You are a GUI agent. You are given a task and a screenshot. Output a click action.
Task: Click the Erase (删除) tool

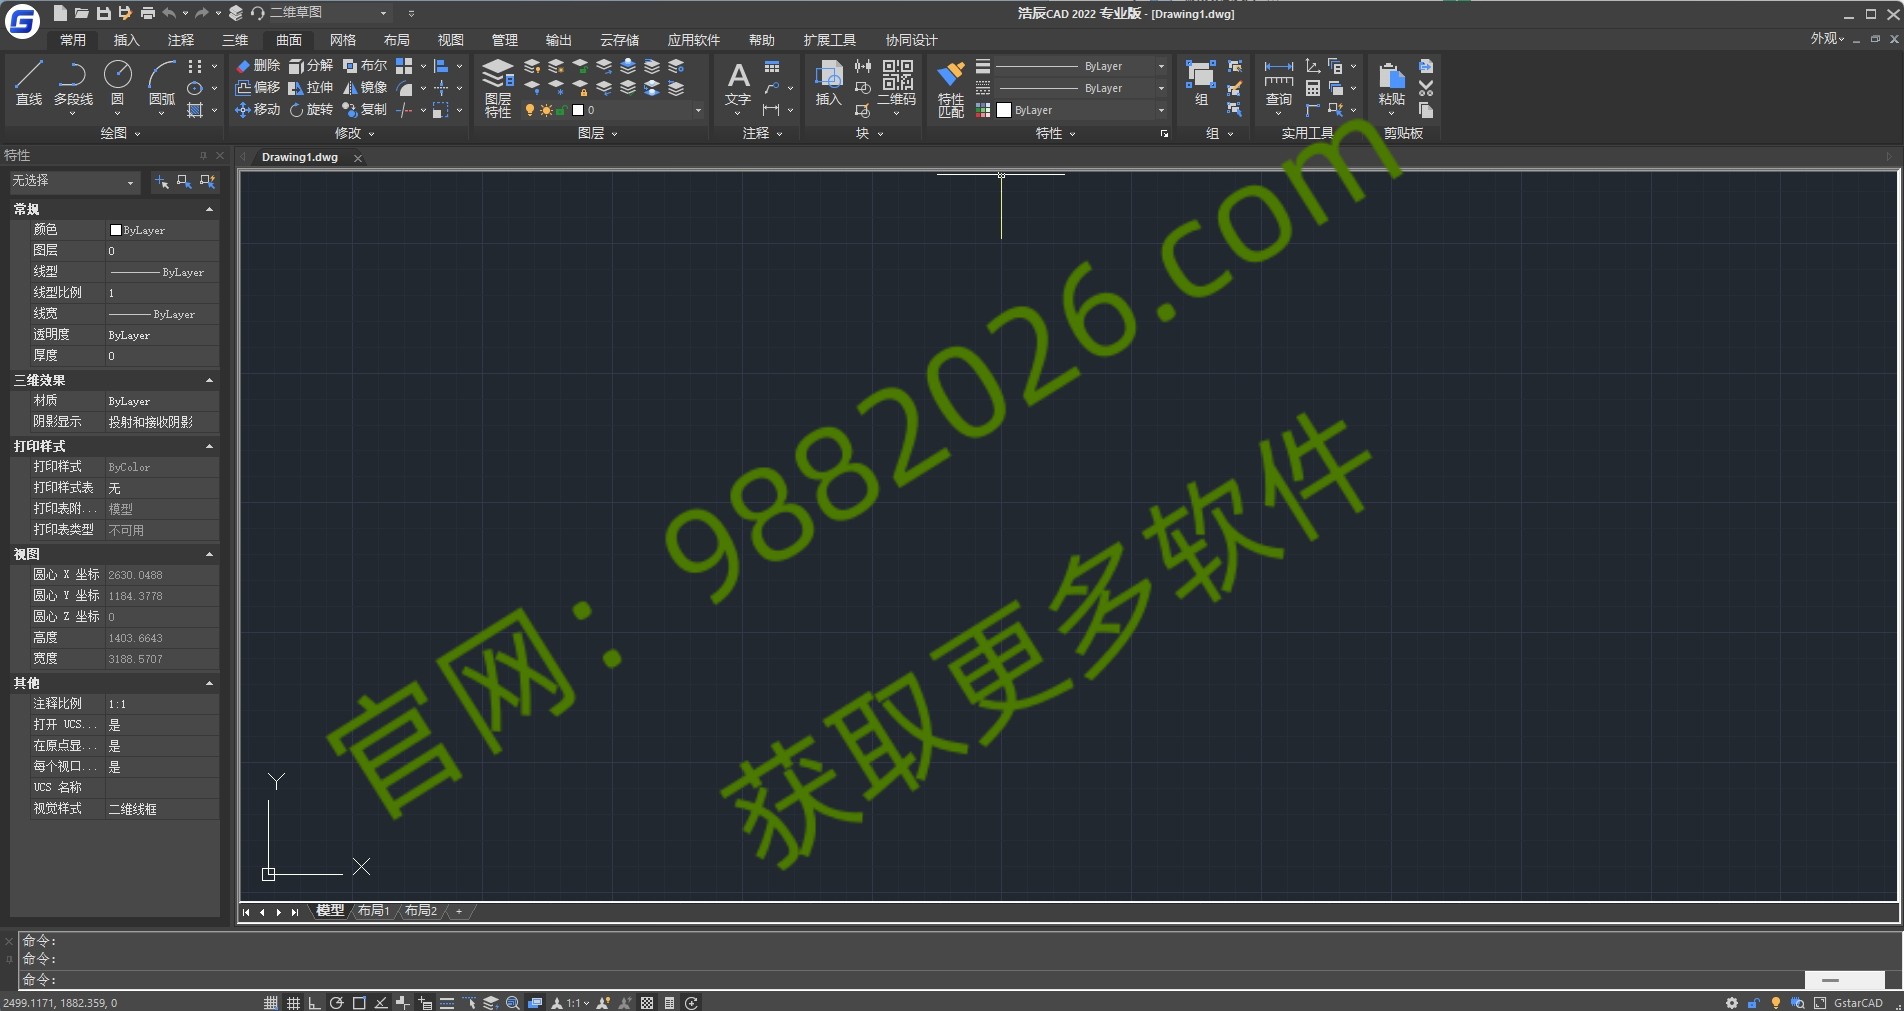pyautogui.click(x=257, y=66)
